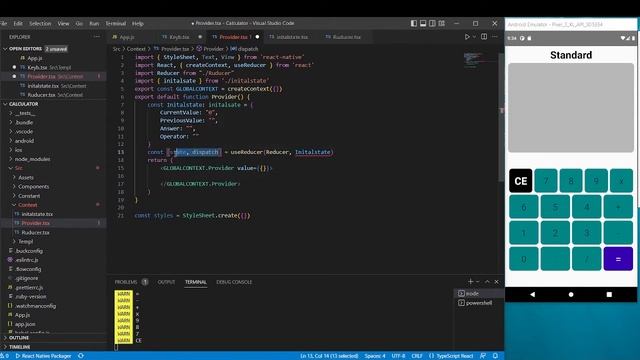
Task: Maximize panel with the chevron-up icon
Action: tap(487, 282)
